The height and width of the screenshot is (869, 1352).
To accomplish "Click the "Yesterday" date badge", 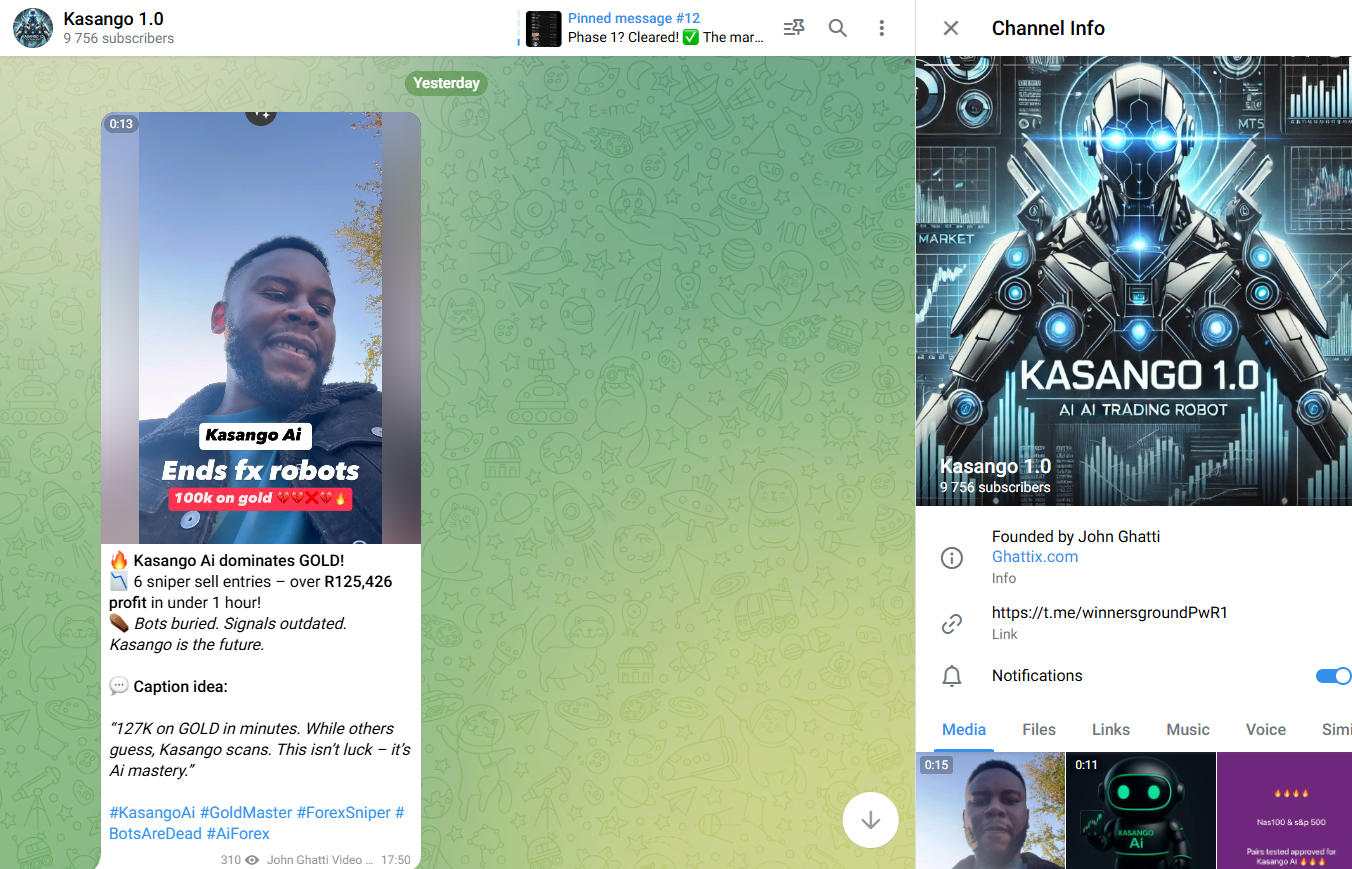I will coord(446,83).
